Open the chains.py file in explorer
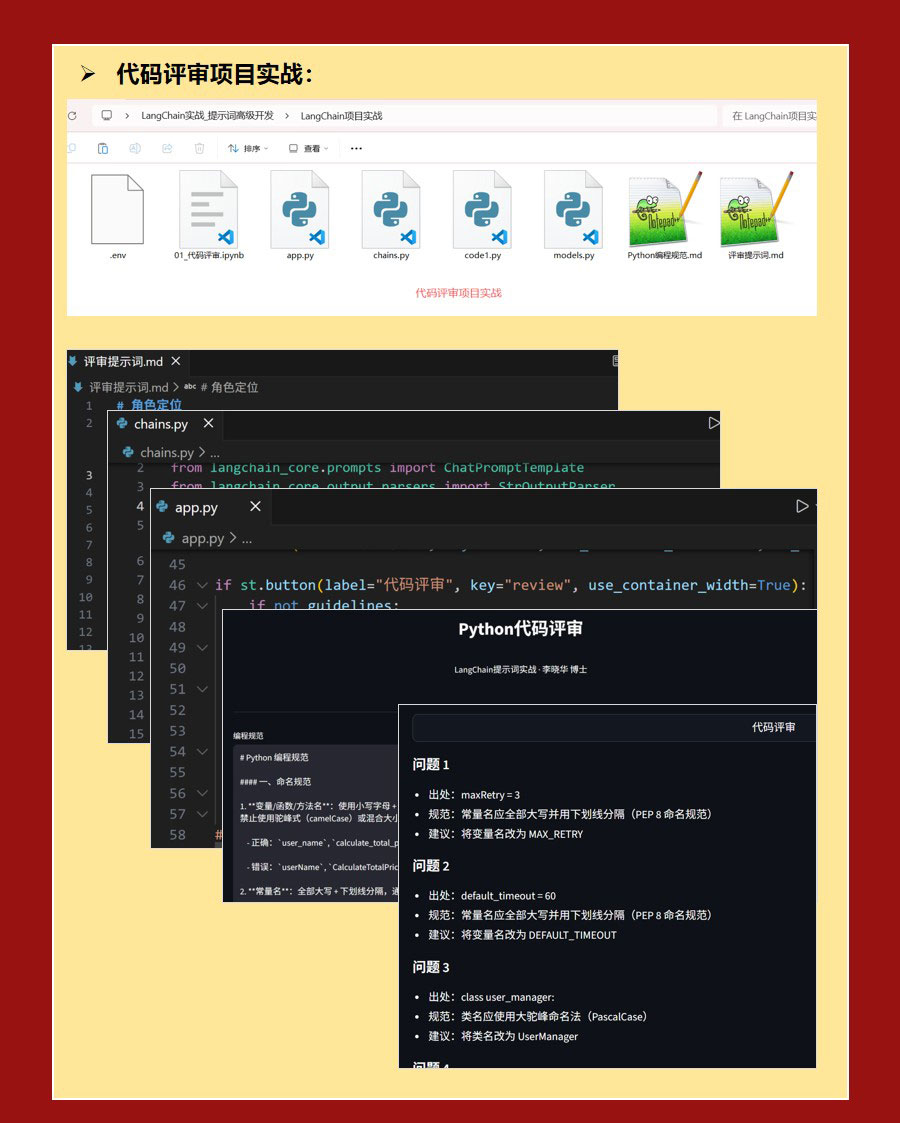This screenshot has width=900, height=1123. point(391,210)
